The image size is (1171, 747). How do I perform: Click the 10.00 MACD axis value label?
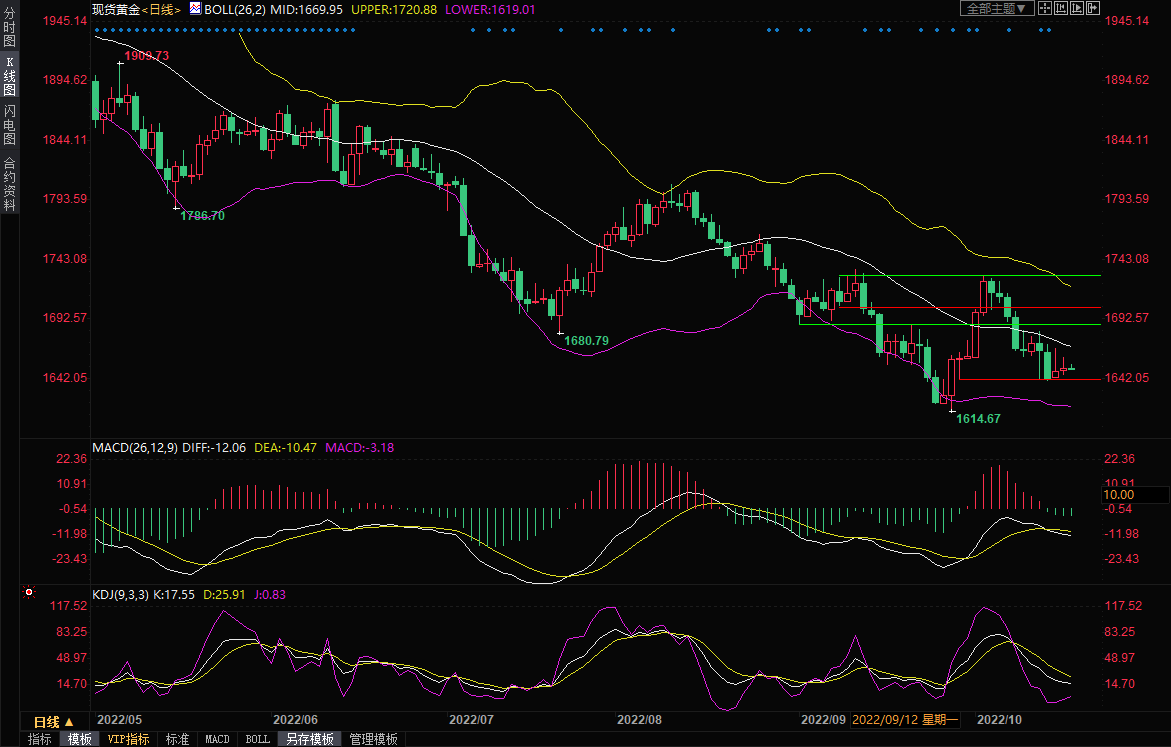[x=1118, y=495]
